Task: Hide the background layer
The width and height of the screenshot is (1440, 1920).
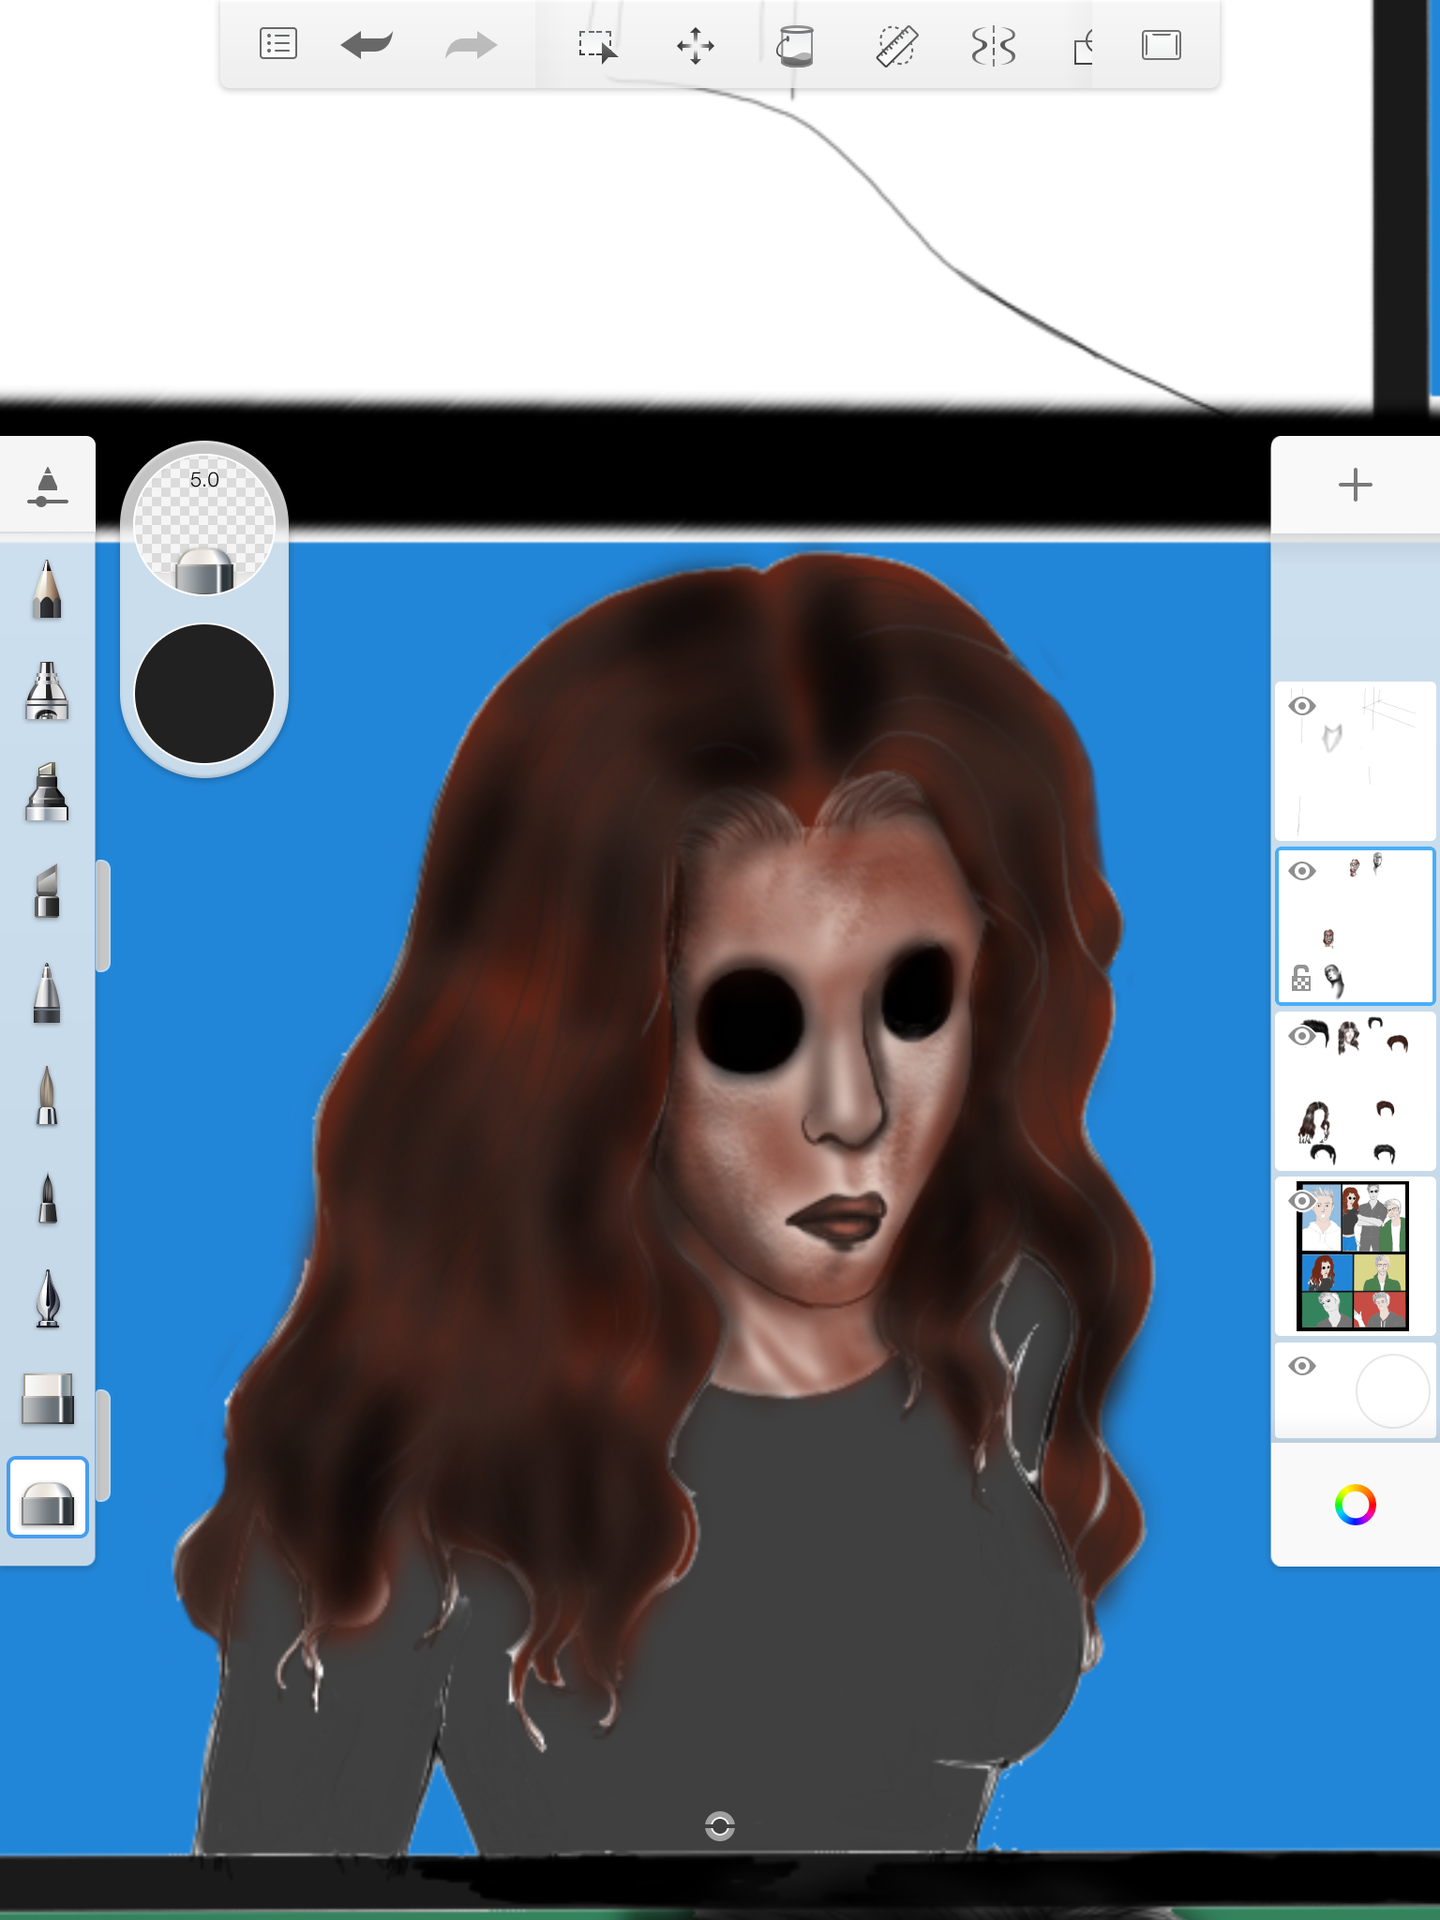Action: (x=1301, y=1366)
